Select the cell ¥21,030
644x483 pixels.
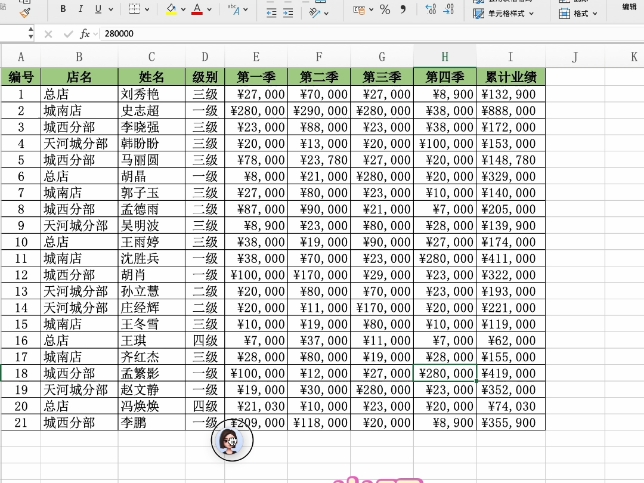(256, 406)
